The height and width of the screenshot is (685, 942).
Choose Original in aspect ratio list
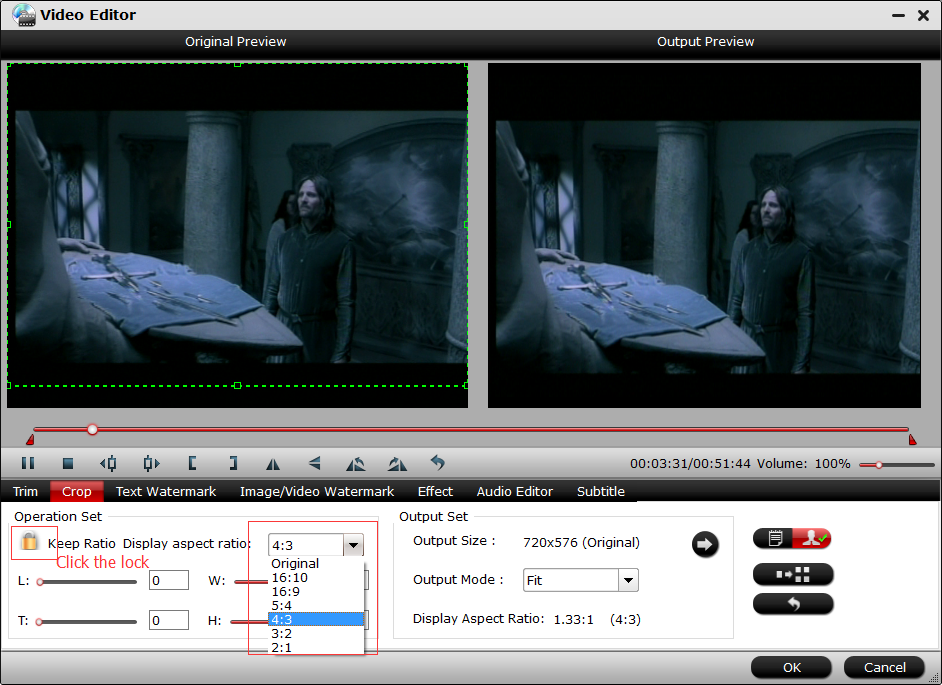point(316,564)
